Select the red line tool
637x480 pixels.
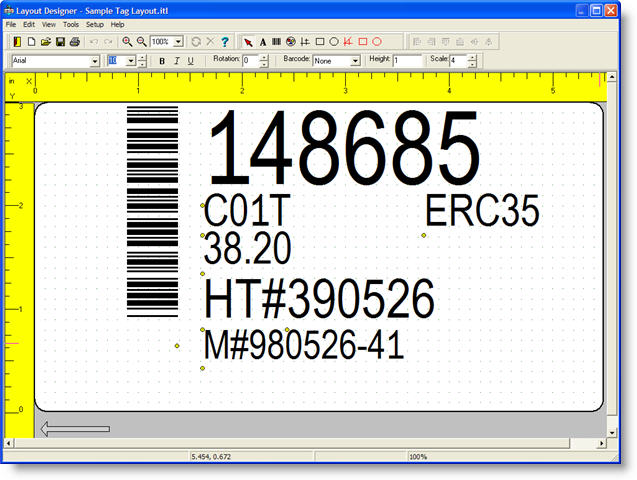[348, 42]
